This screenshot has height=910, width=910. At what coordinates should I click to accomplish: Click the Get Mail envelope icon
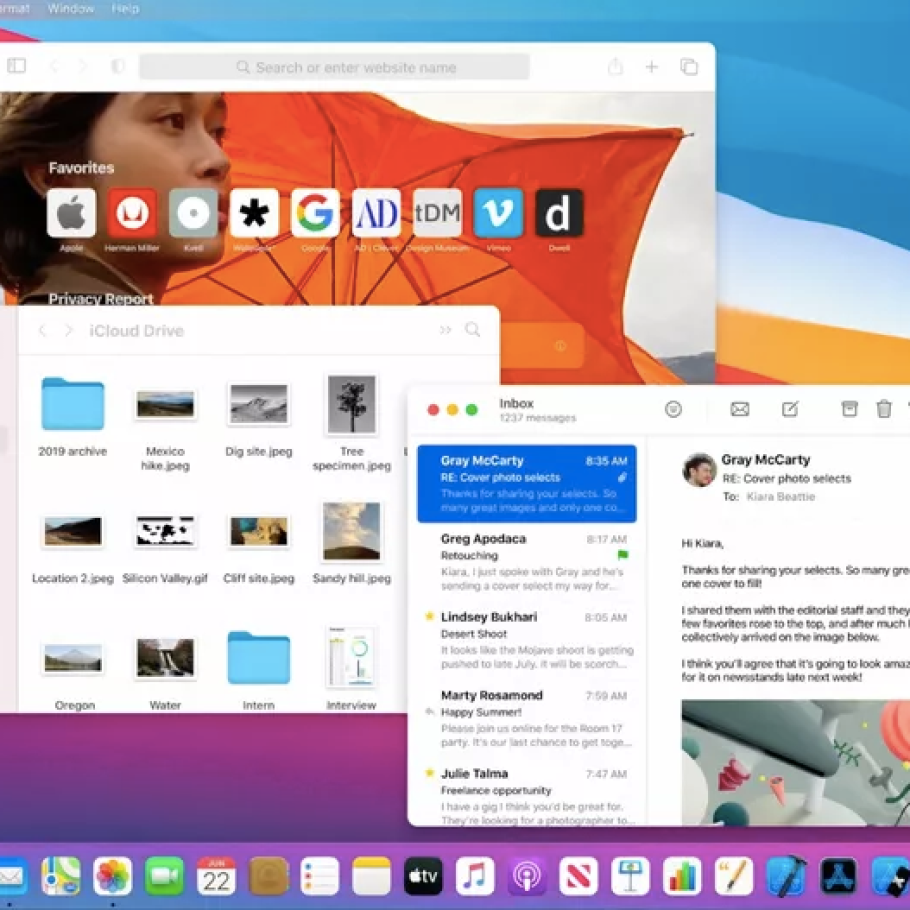(740, 409)
